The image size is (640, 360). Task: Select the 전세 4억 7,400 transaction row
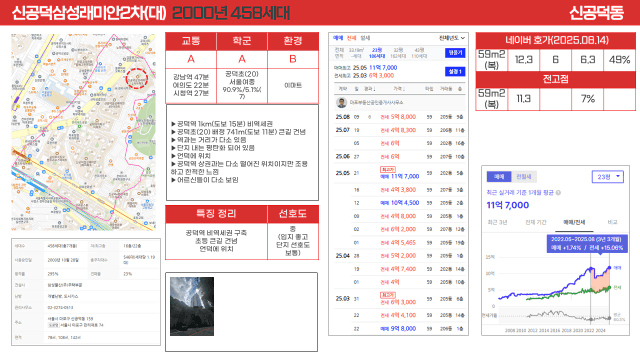(x=400, y=269)
